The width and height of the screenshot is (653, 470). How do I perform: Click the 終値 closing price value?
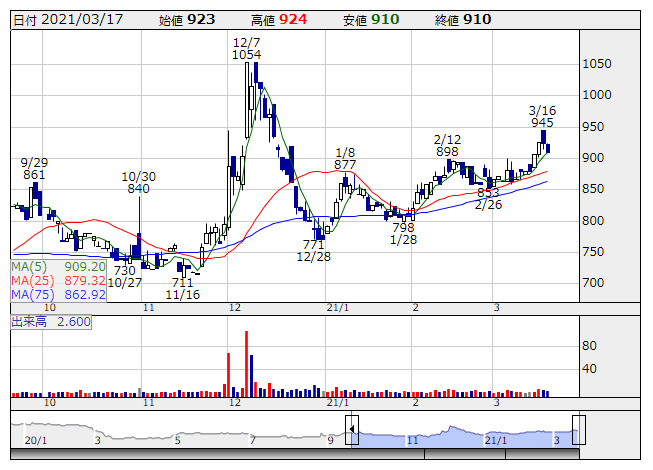click(477, 19)
